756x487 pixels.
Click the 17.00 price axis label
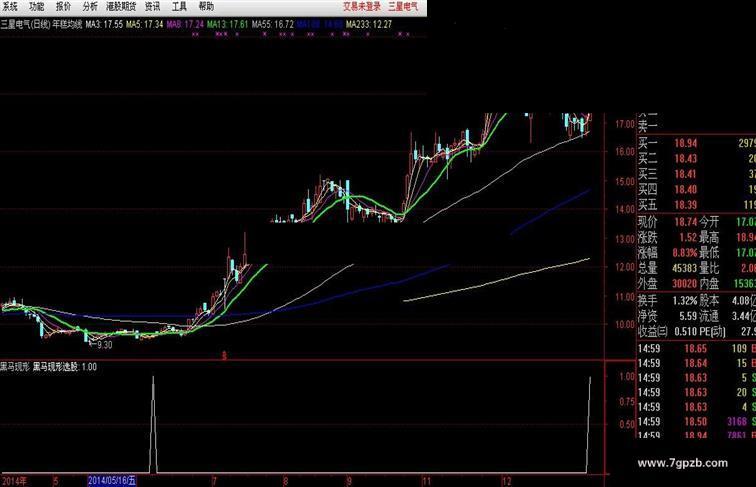point(625,124)
